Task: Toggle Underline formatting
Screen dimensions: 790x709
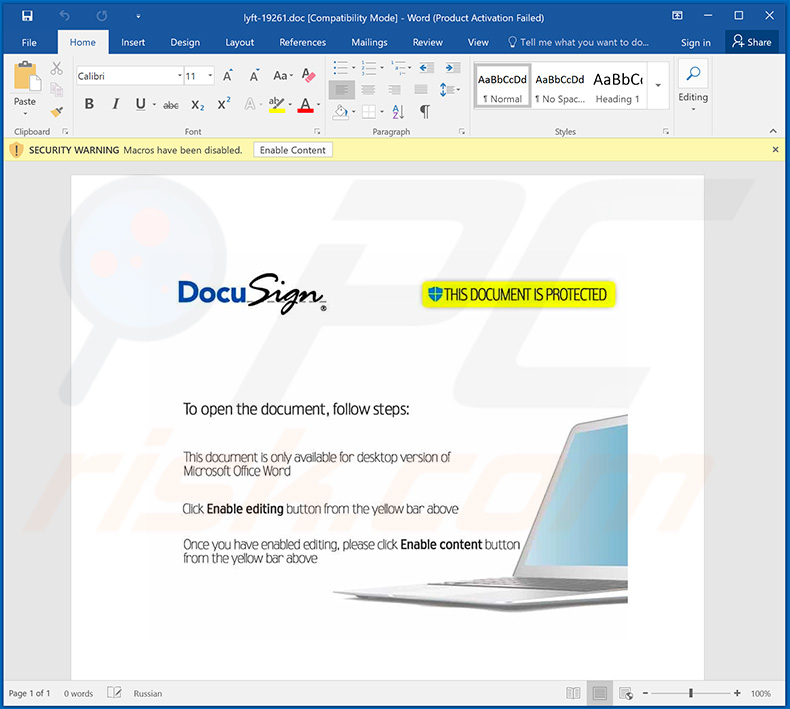Action: (141, 104)
